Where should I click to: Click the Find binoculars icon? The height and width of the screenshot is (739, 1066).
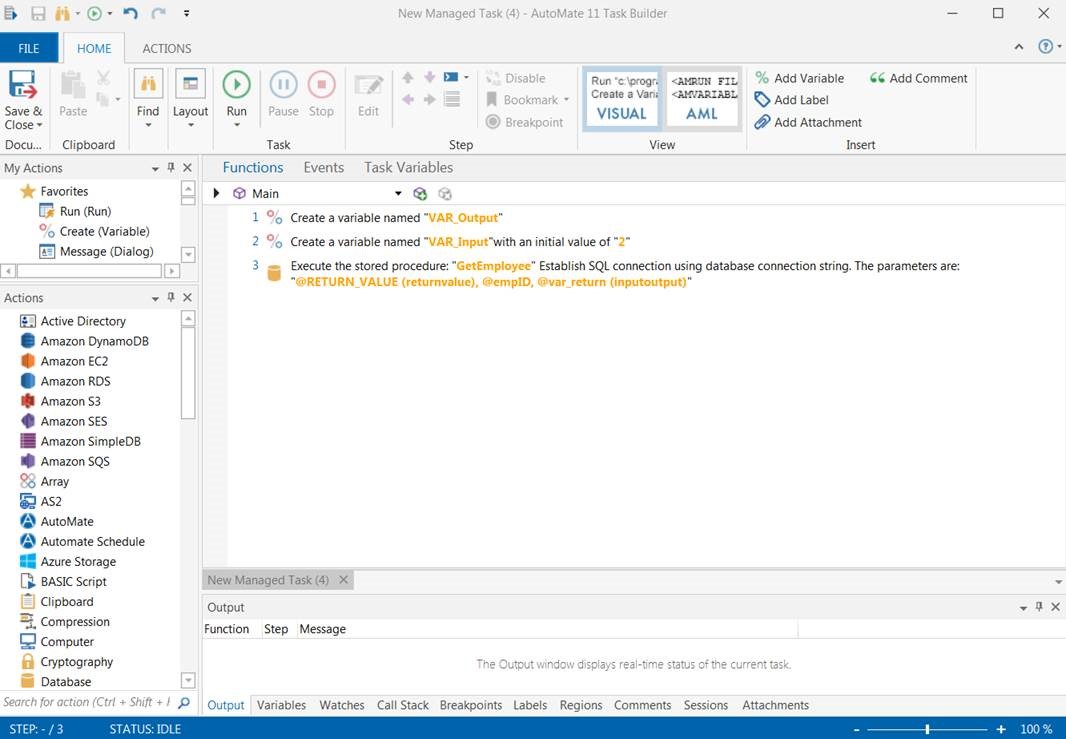coord(148,84)
